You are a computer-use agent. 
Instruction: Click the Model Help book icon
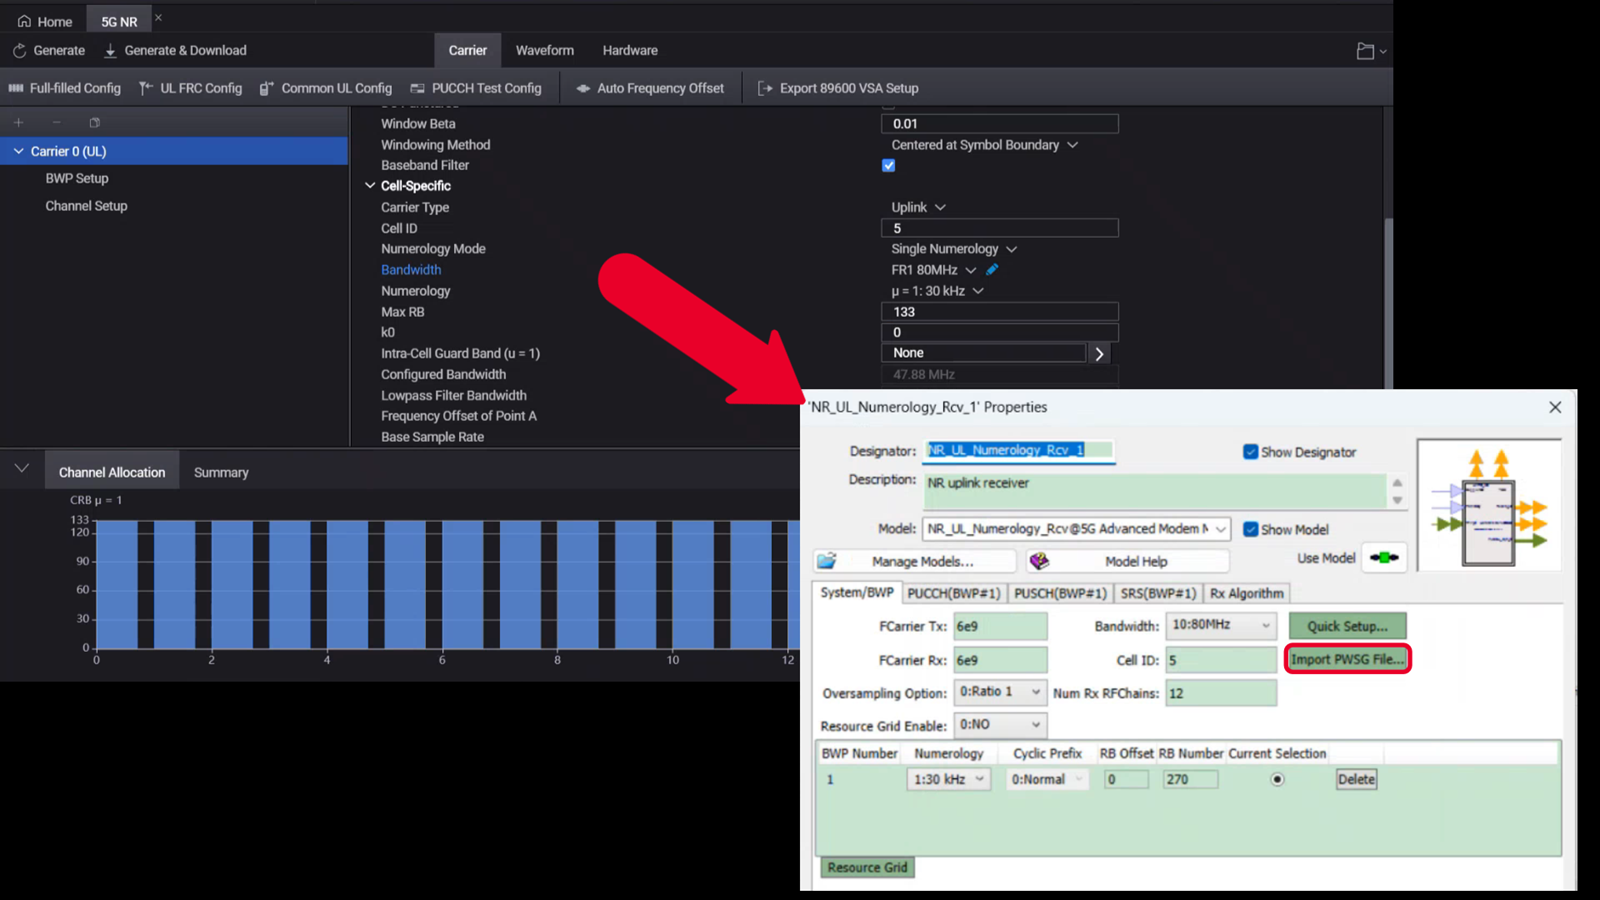pyautogui.click(x=1040, y=561)
